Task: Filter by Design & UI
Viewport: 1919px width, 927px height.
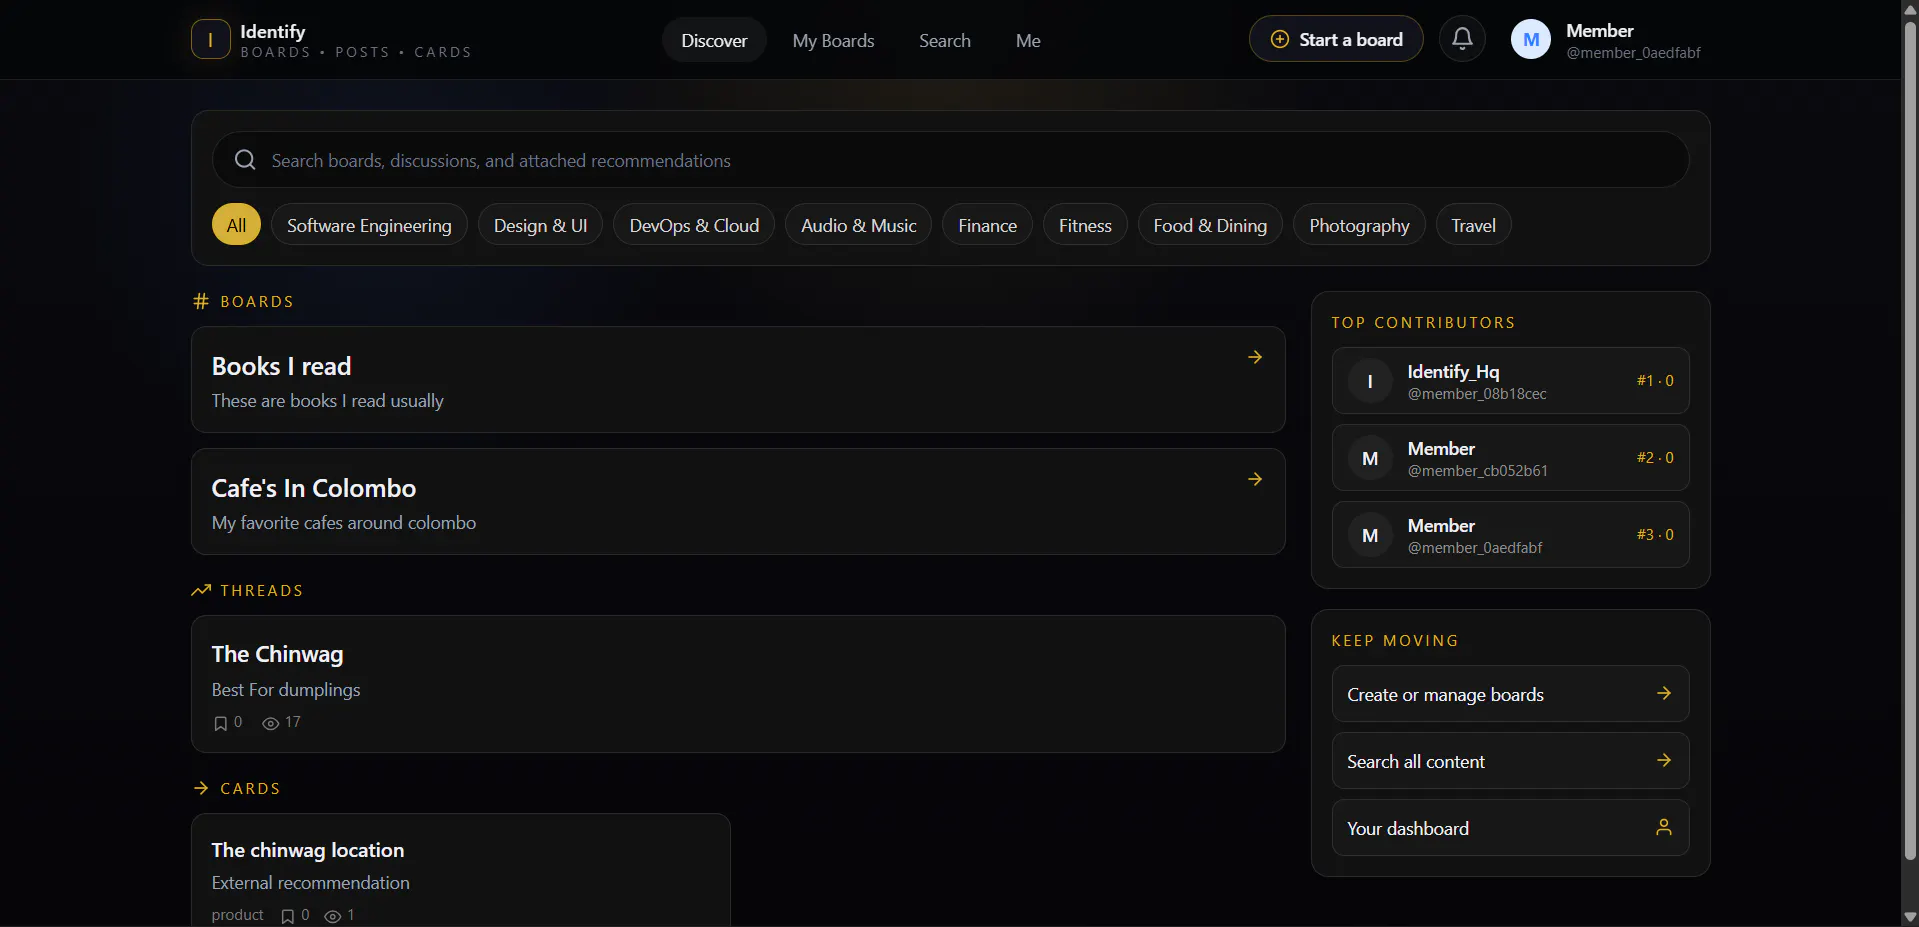Action: pyautogui.click(x=540, y=225)
